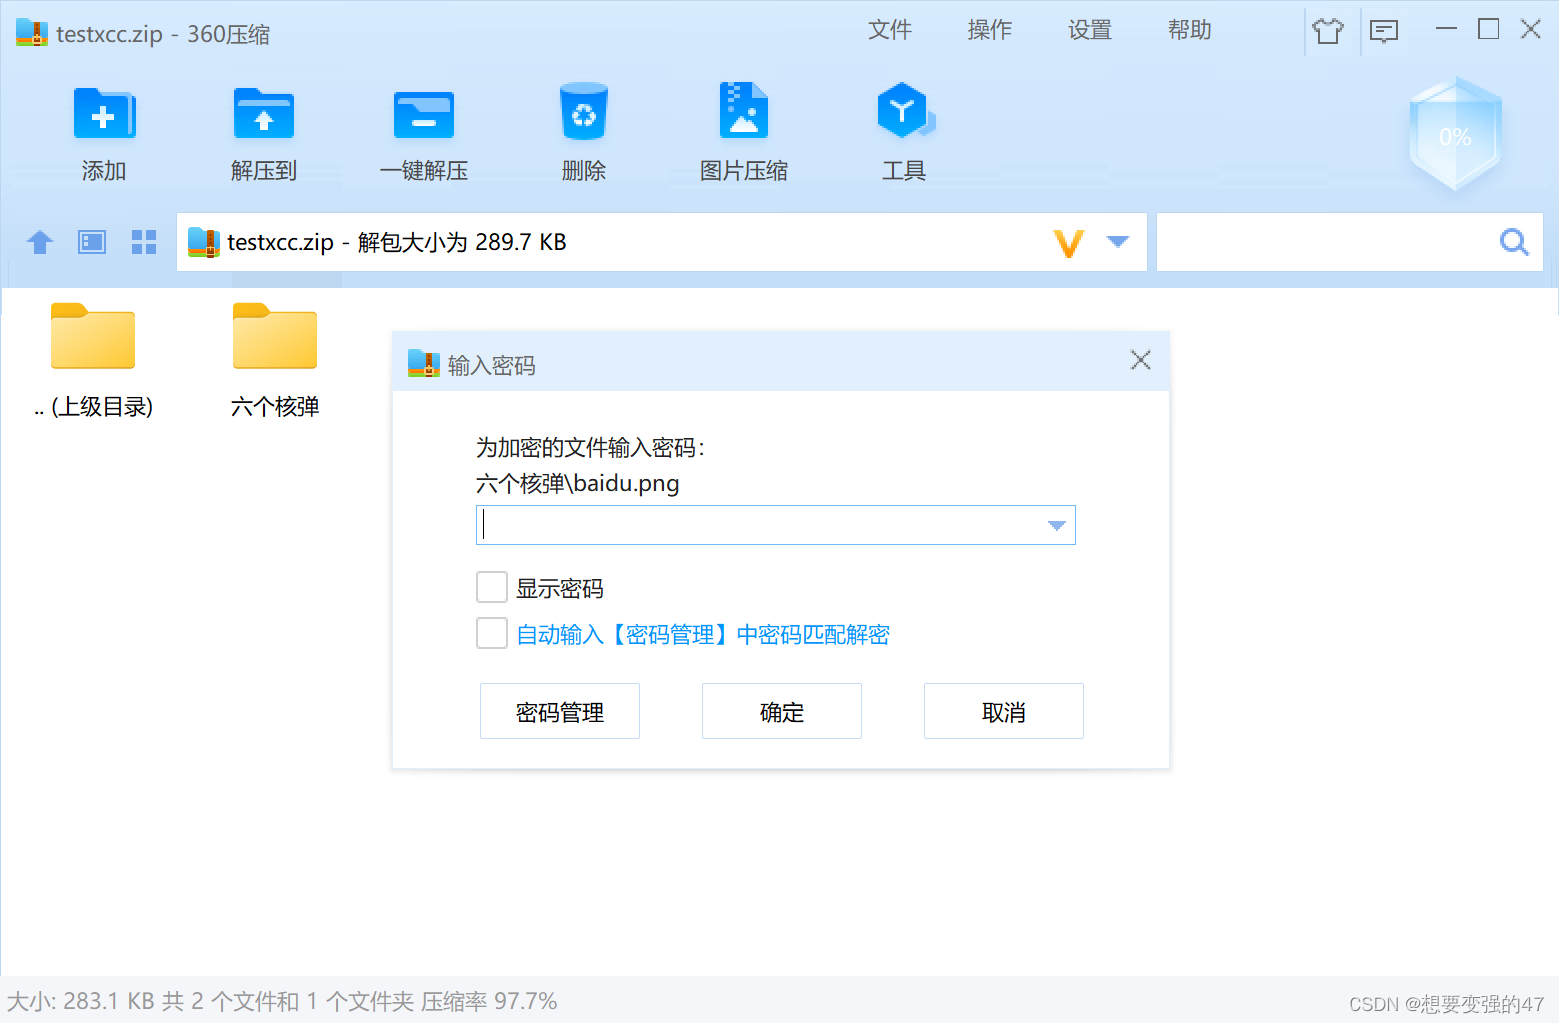
Task: Click the address bar path text
Action: [397, 242]
